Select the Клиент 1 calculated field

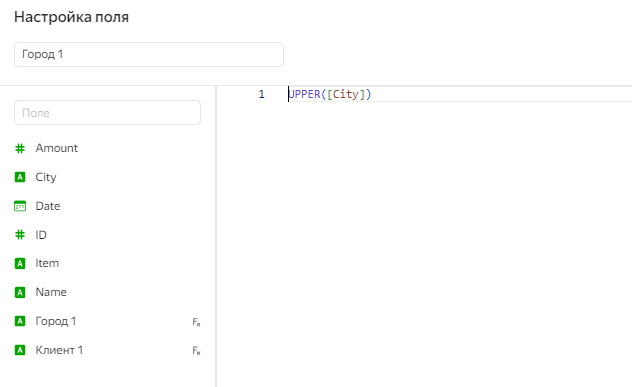click(107, 350)
